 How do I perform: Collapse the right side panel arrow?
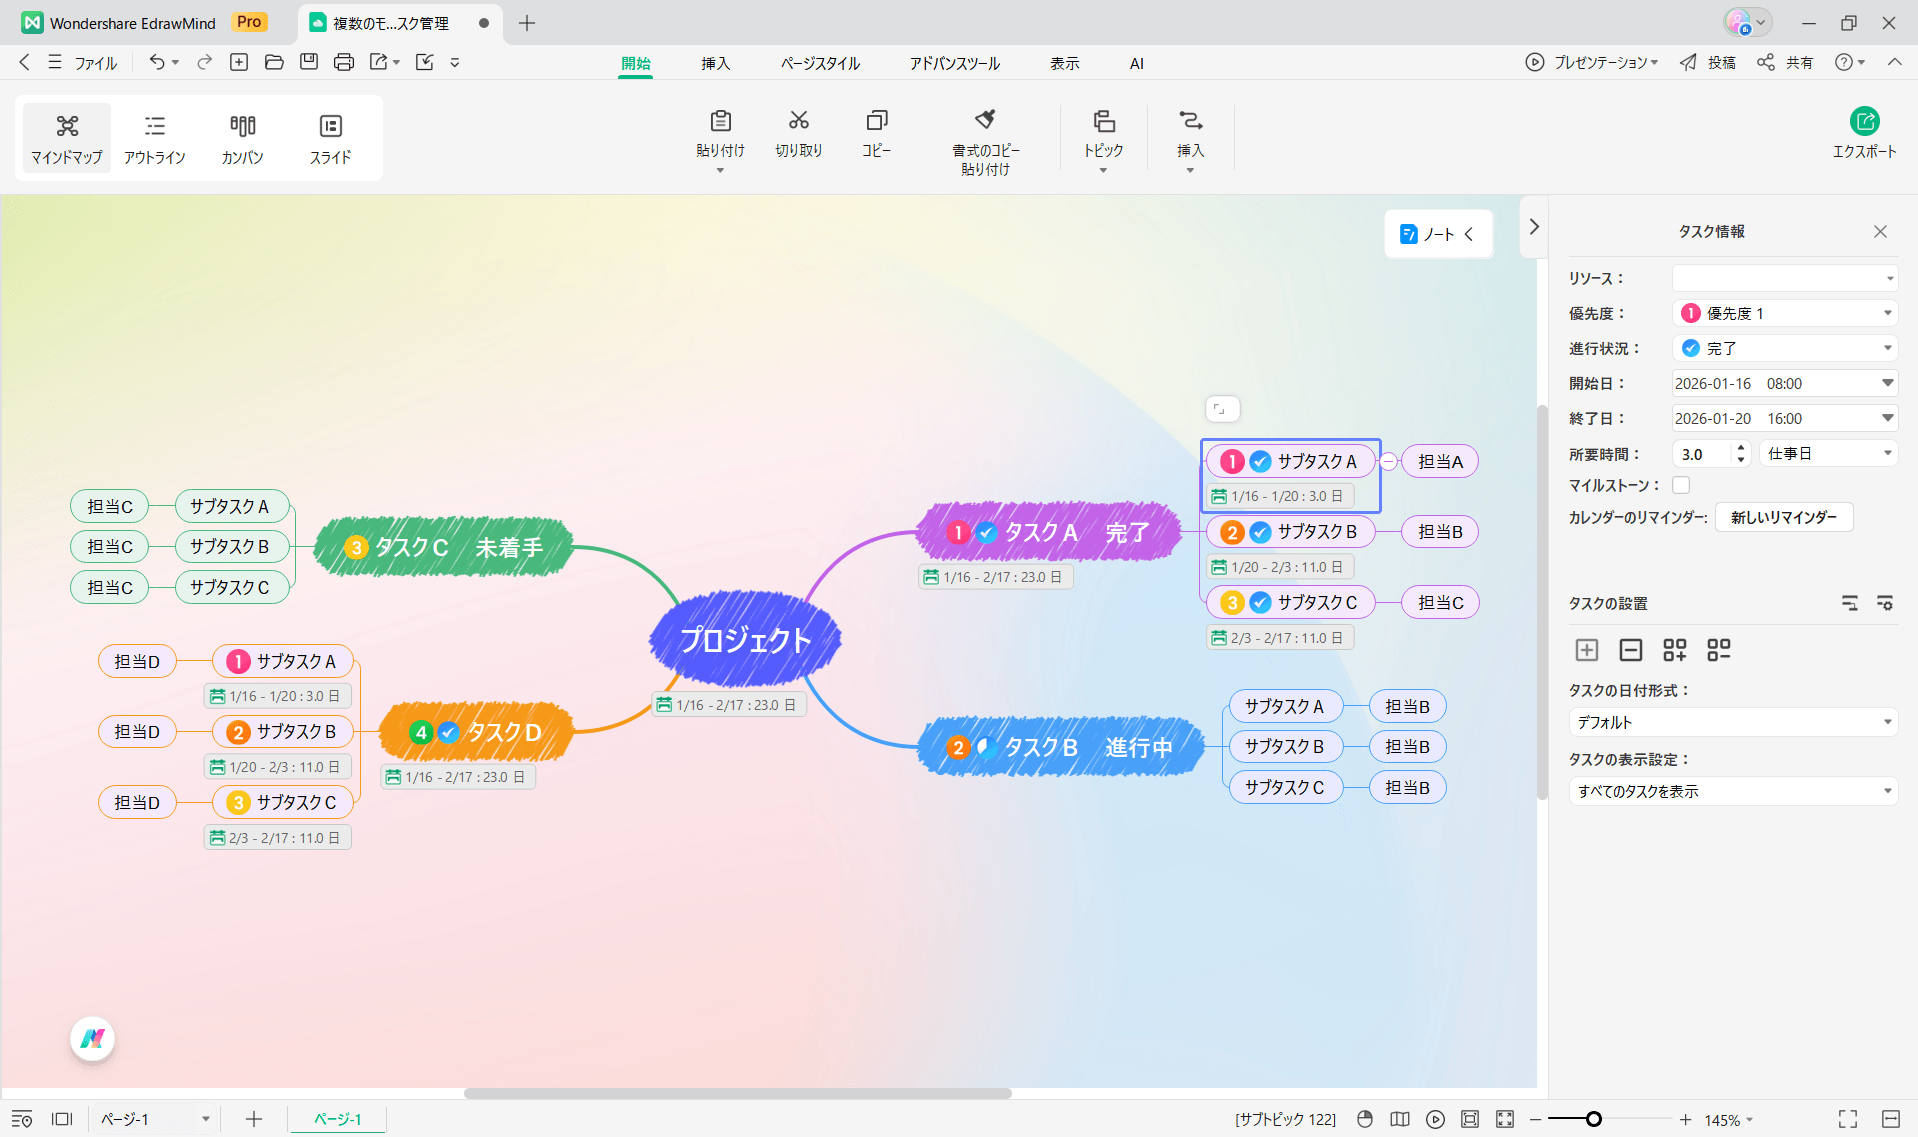click(1534, 227)
